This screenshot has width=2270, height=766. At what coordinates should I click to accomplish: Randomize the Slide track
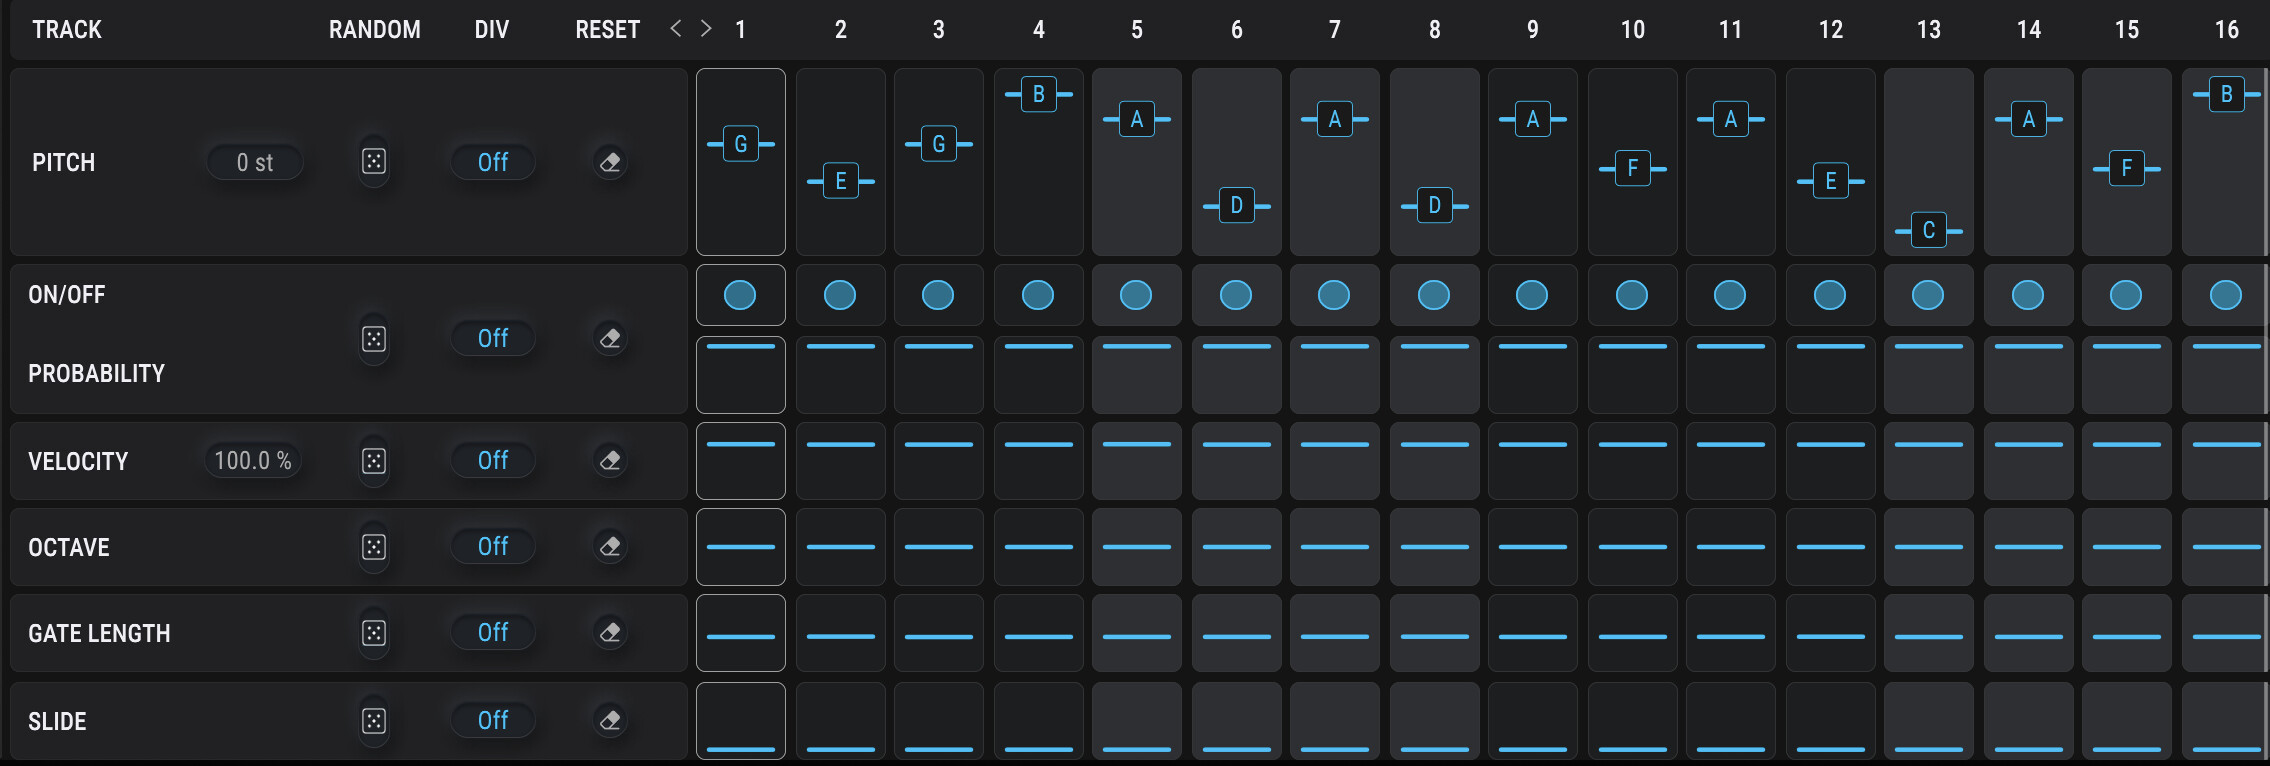[x=374, y=721]
